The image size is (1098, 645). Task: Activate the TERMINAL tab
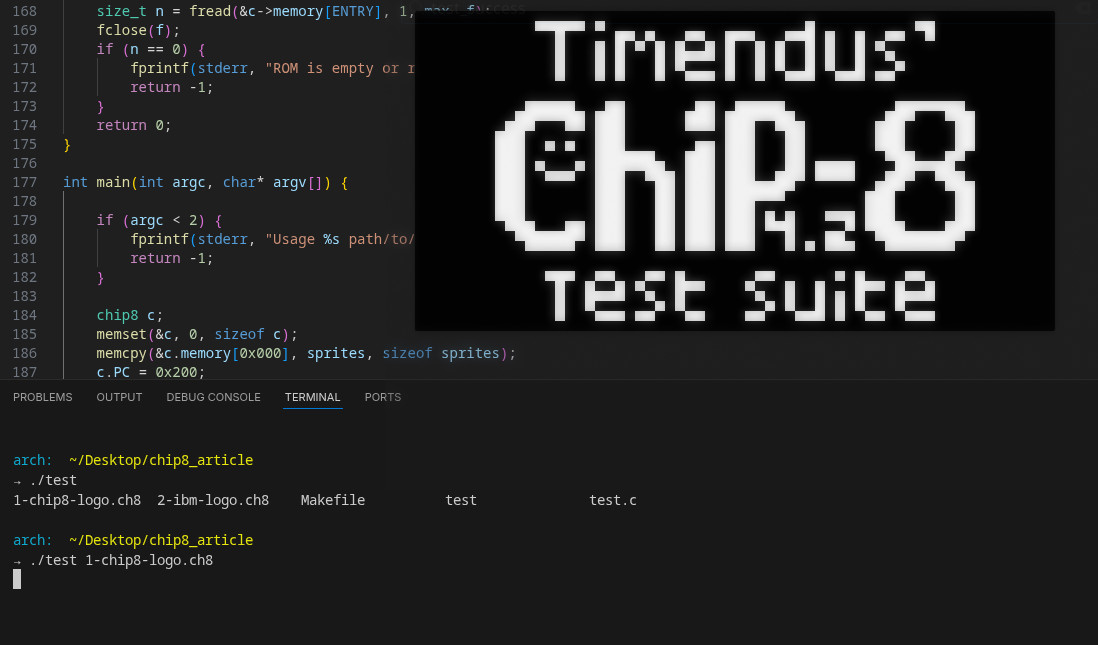[x=312, y=397]
